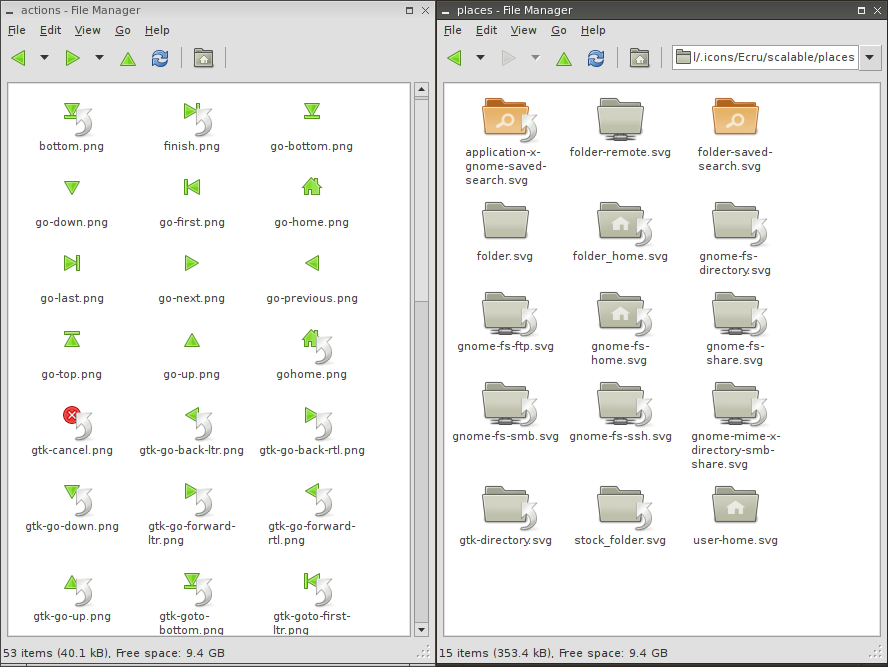
Task: Click window menu button of places window titlebar
Action: [445, 11]
